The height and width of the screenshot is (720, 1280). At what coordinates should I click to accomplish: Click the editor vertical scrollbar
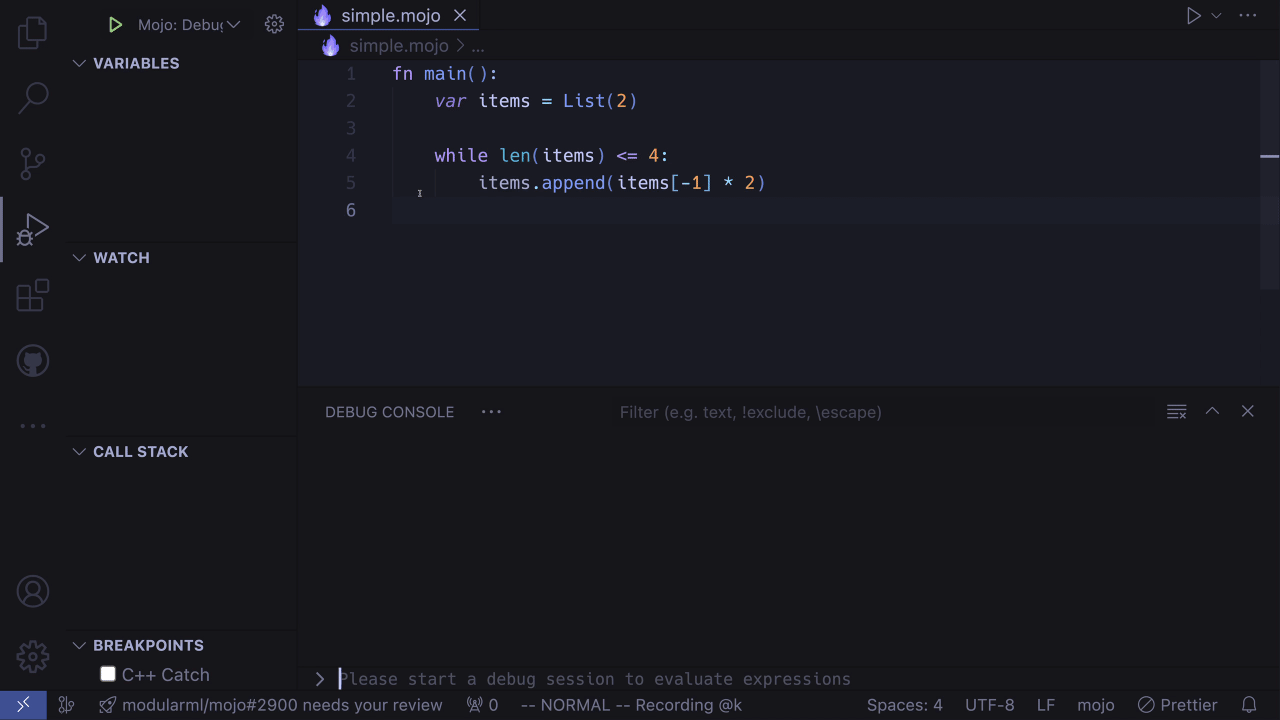click(1270, 175)
